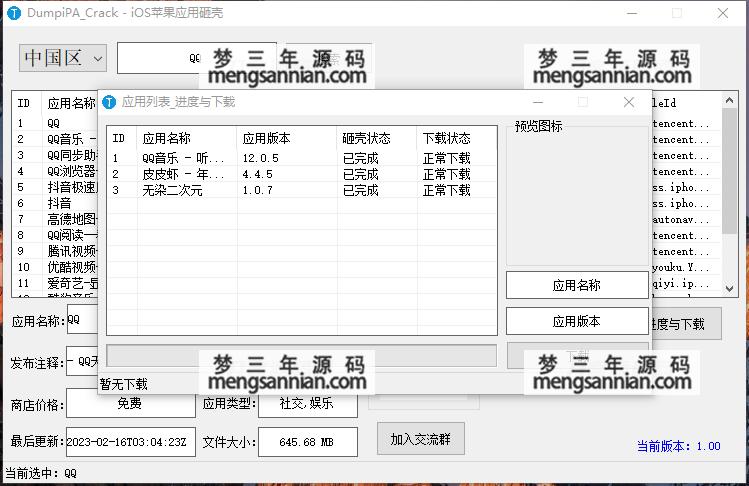This screenshot has height=486, width=749.
Task: Select the 无染二次元 row in the progress list
Action: pyautogui.click(x=301, y=191)
